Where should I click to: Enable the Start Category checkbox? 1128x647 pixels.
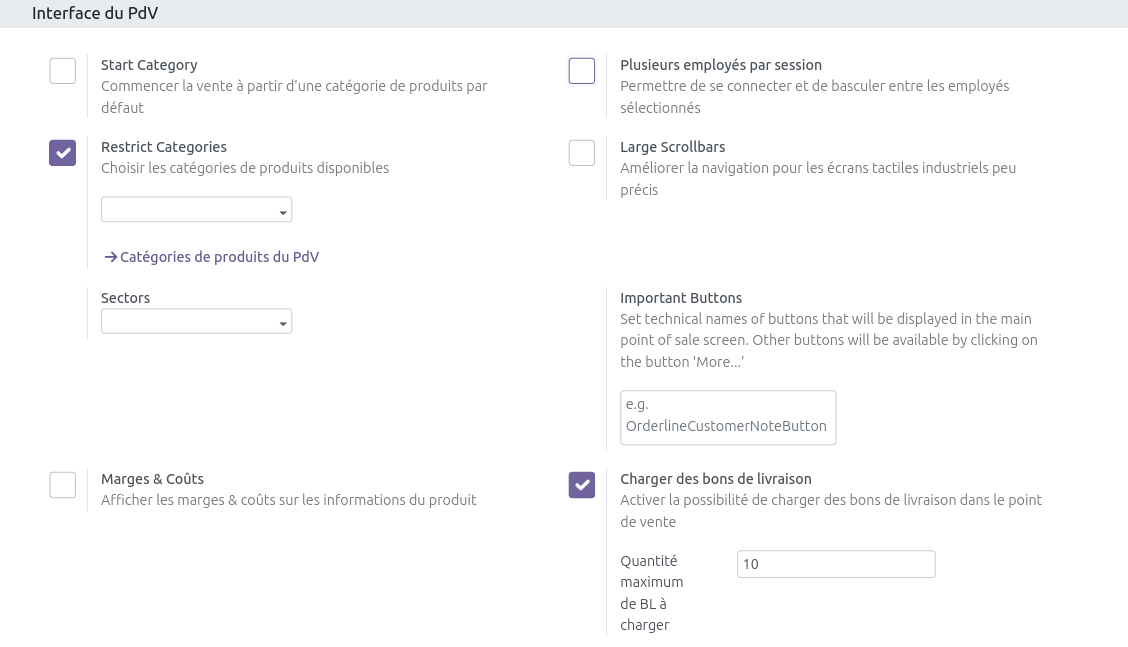click(x=63, y=71)
